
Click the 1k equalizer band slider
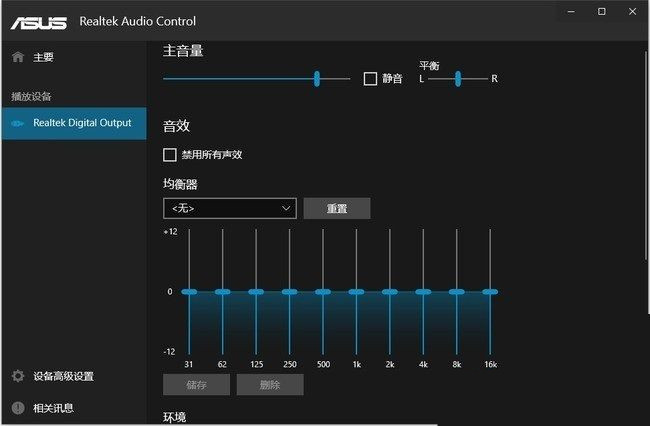click(356, 291)
